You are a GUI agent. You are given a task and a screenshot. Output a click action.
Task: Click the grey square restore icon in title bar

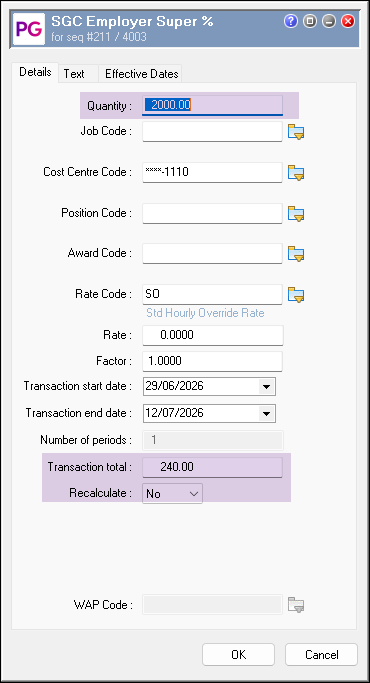310,21
